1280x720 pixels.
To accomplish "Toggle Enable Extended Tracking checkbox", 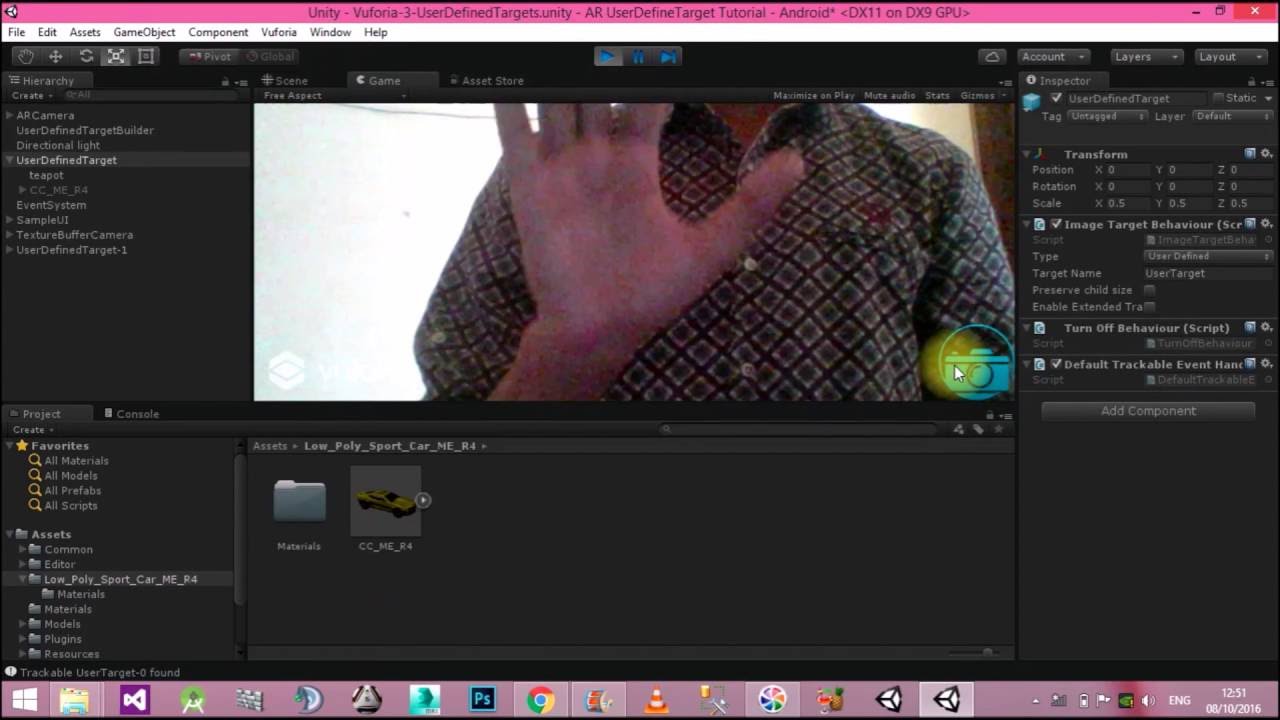I will click(x=1149, y=307).
